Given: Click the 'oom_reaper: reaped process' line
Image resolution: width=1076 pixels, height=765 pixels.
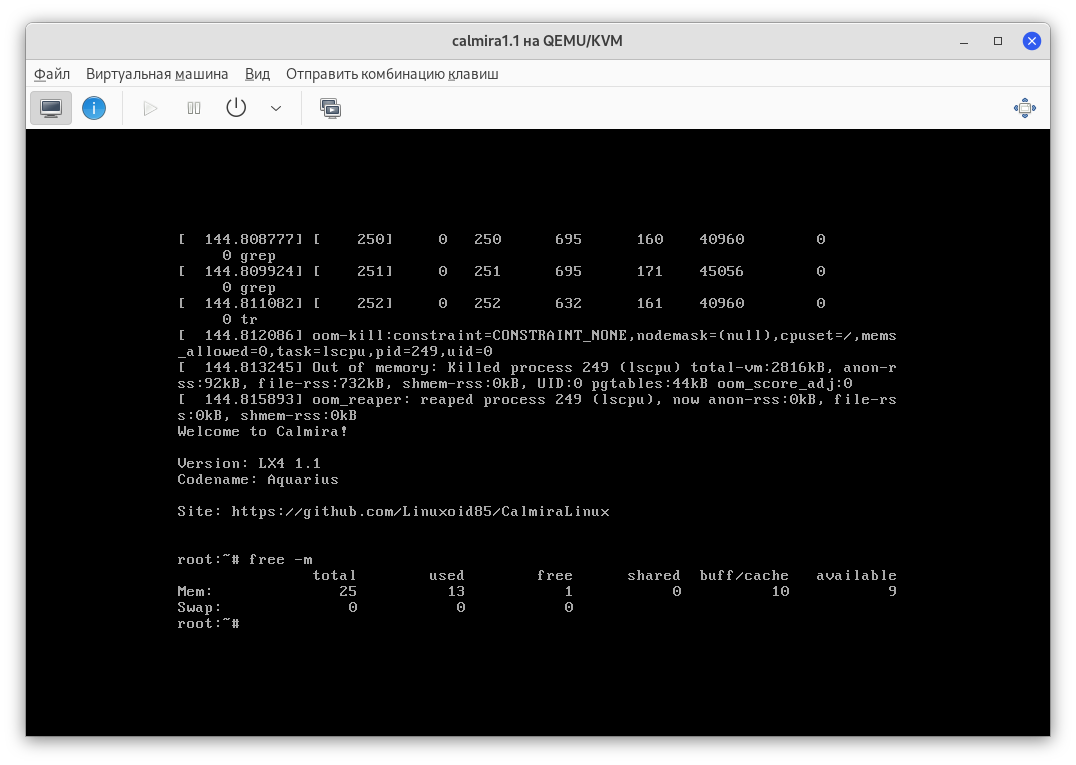Looking at the screenshot, I should 537,408.
